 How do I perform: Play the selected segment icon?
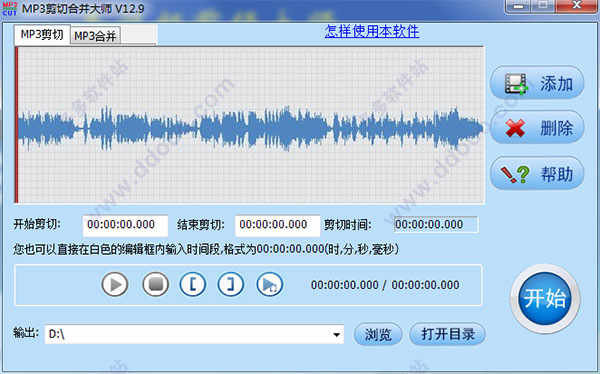(269, 284)
